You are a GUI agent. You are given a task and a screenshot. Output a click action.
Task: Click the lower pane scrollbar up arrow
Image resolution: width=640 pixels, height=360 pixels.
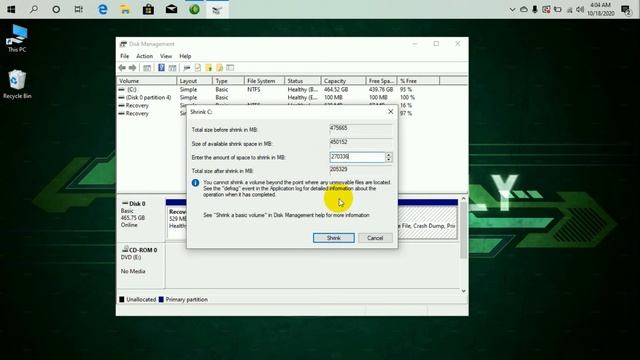(x=463, y=198)
